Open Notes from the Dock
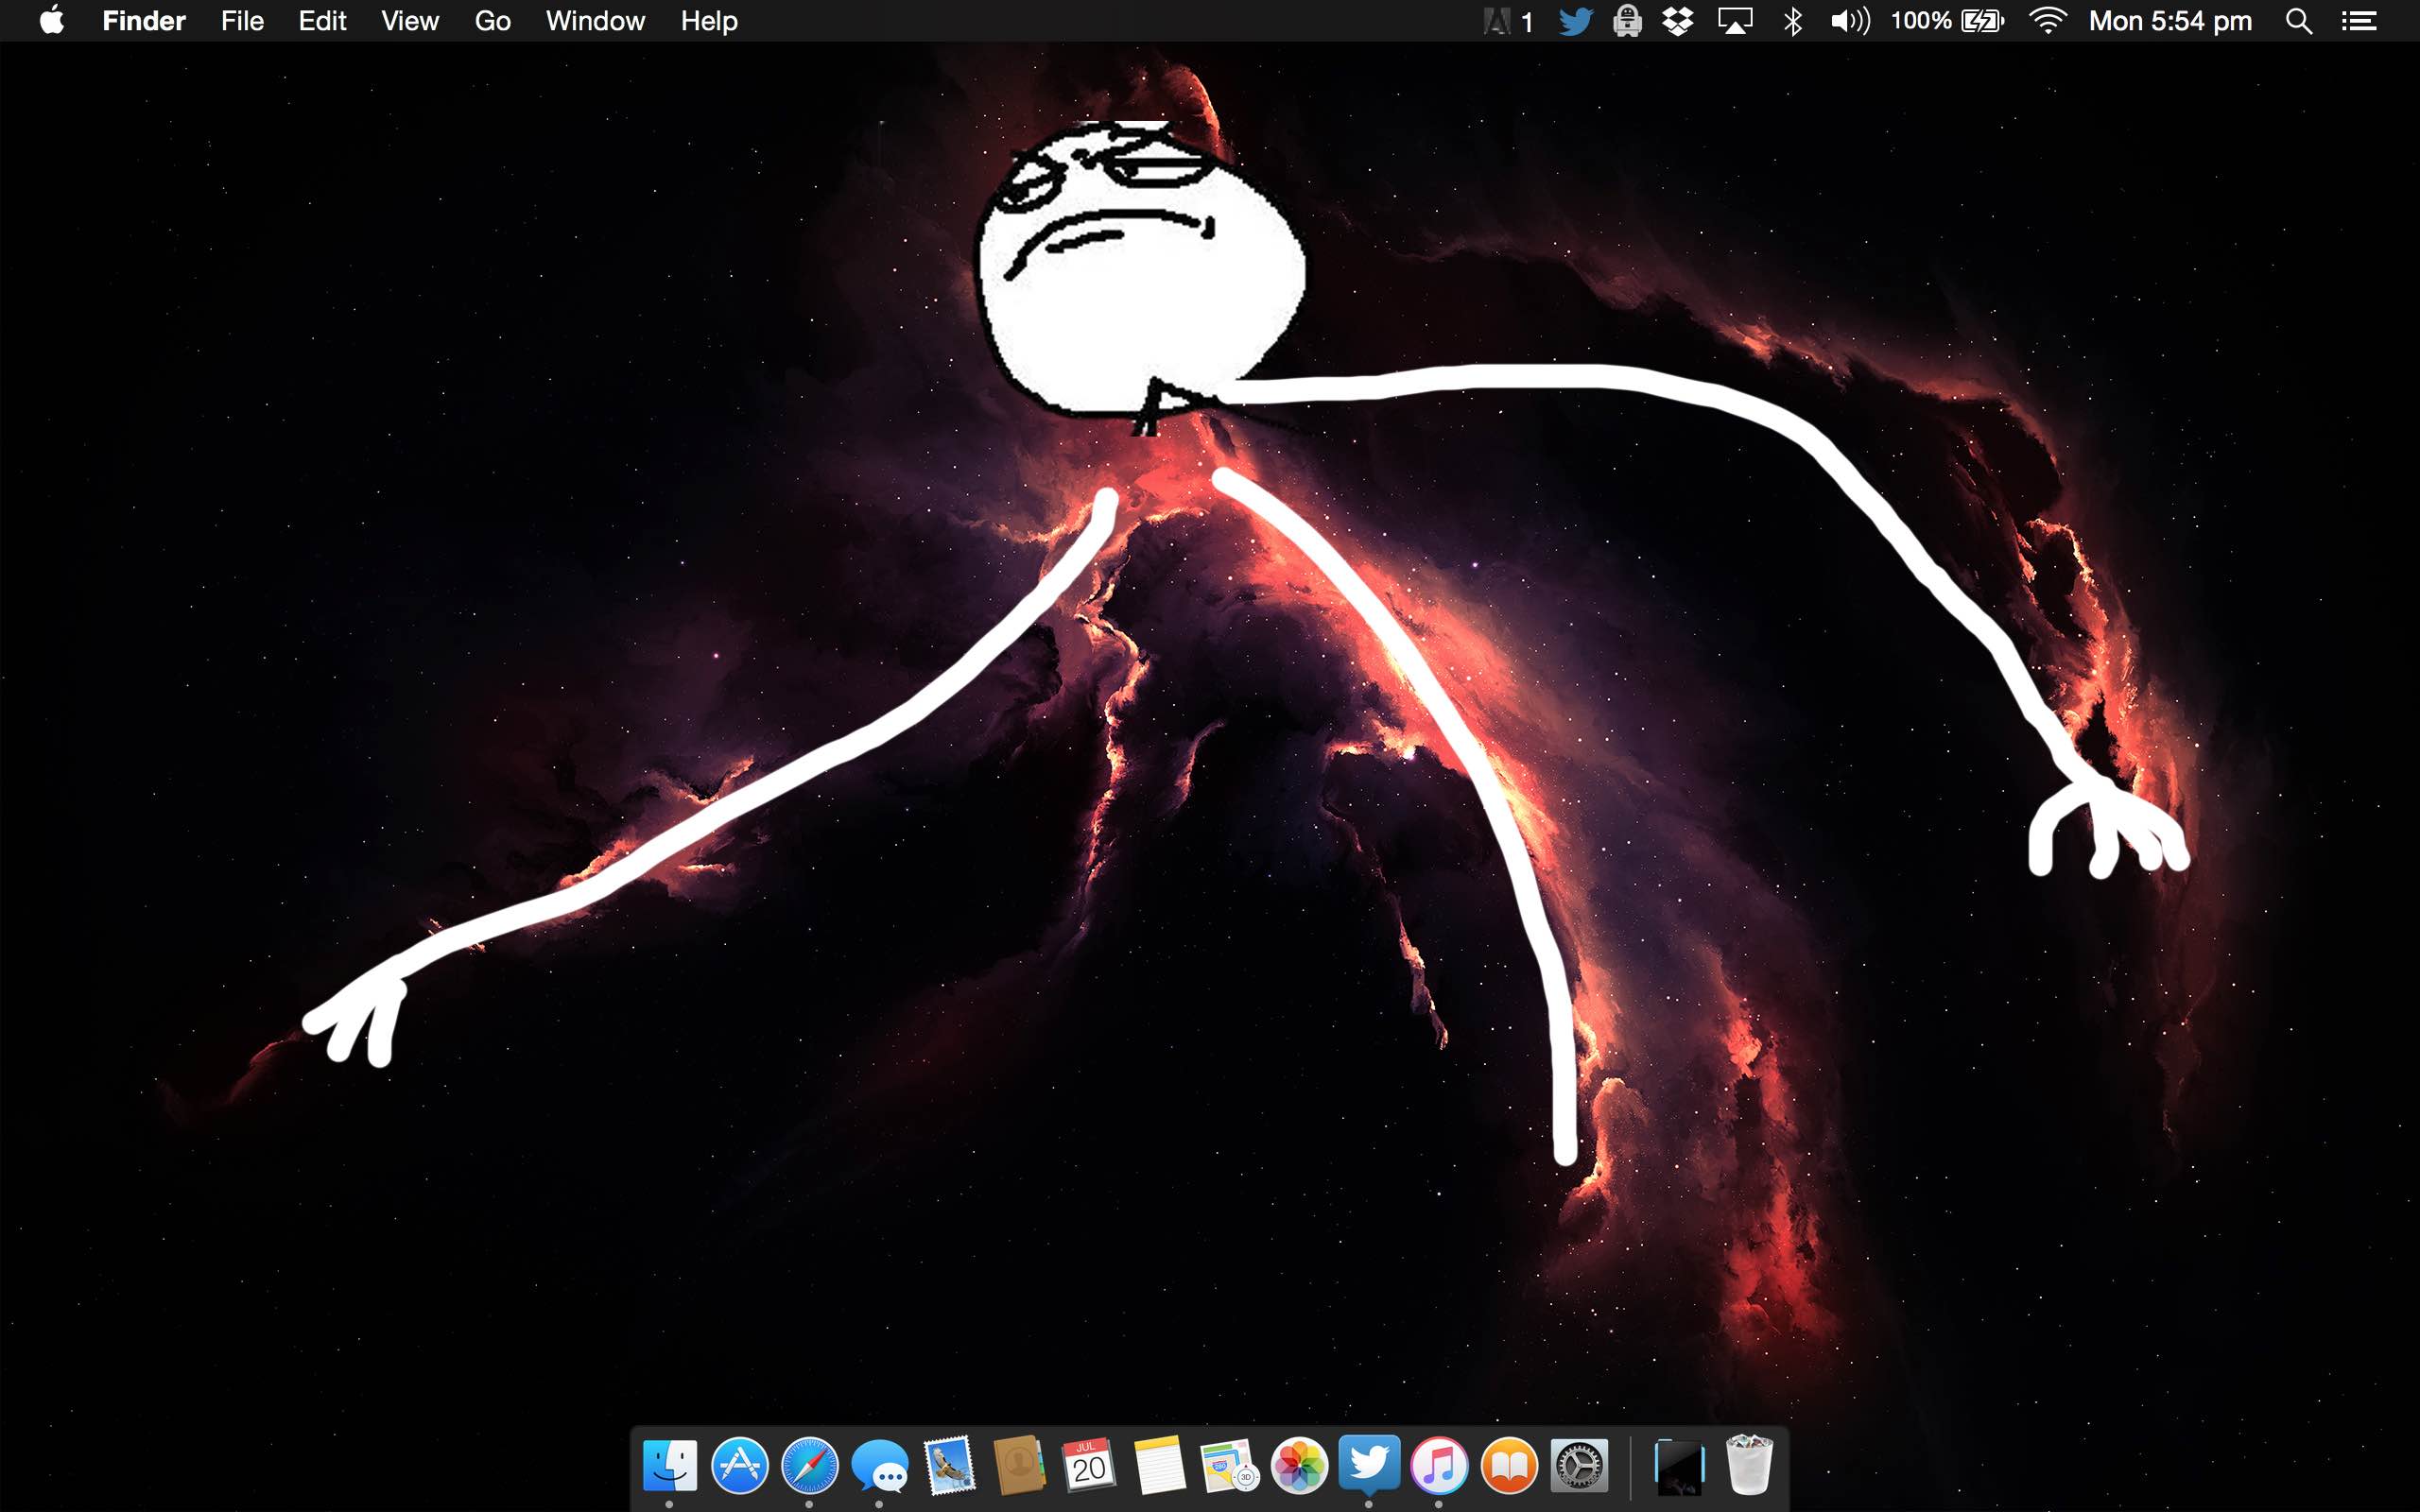 click(1159, 1466)
